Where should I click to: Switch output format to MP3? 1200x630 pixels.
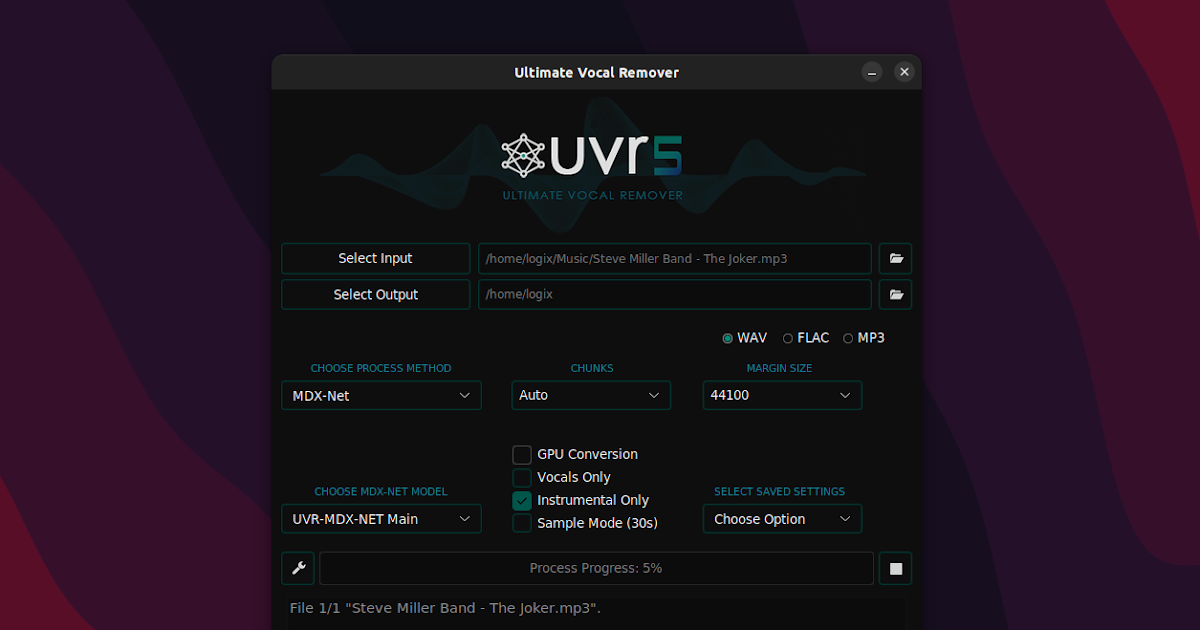pos(846,337)
